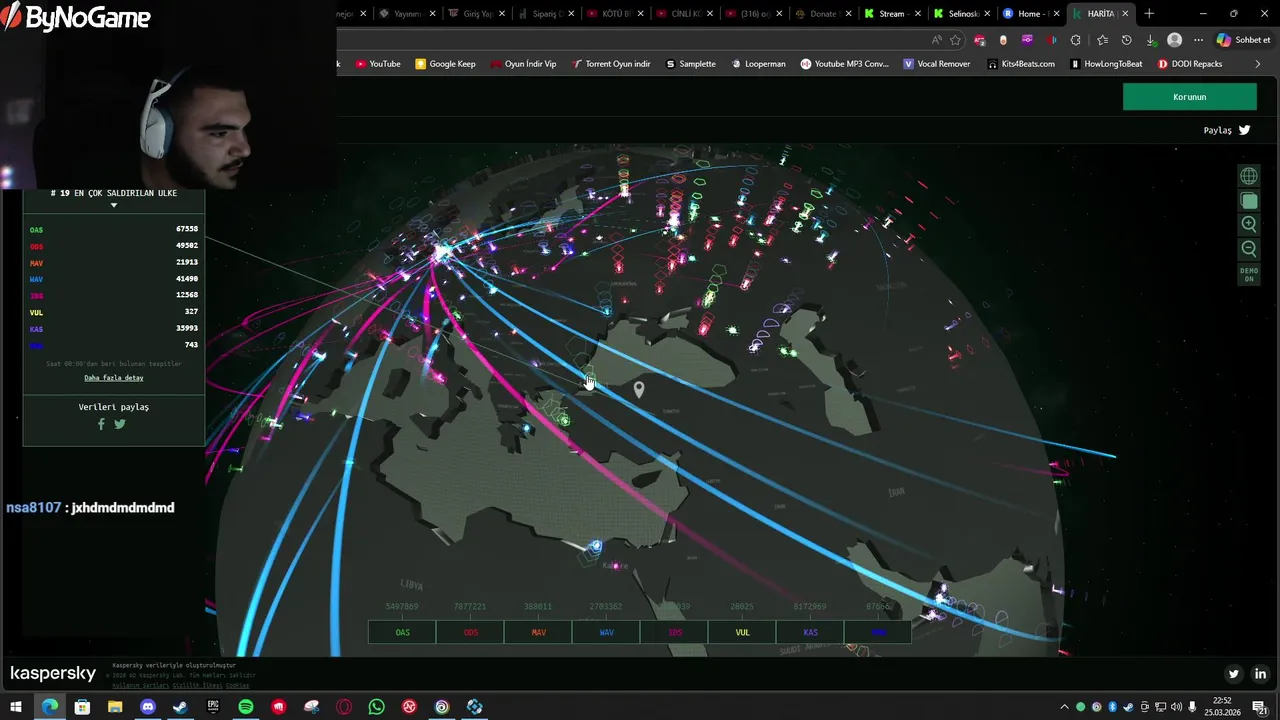
Task: Toggle the ODS filter in the bottom bar
Action: coord(470,632)
